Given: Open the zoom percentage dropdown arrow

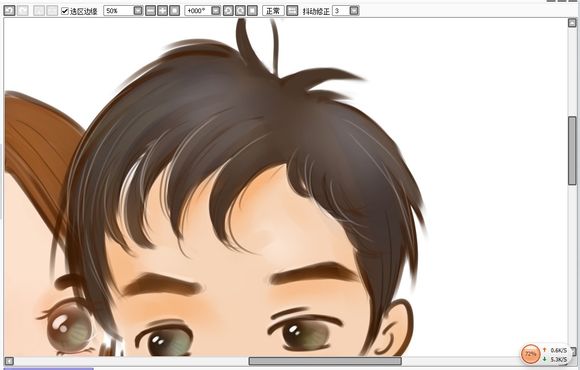Looking at the screenshot, I should pos(138,11).
